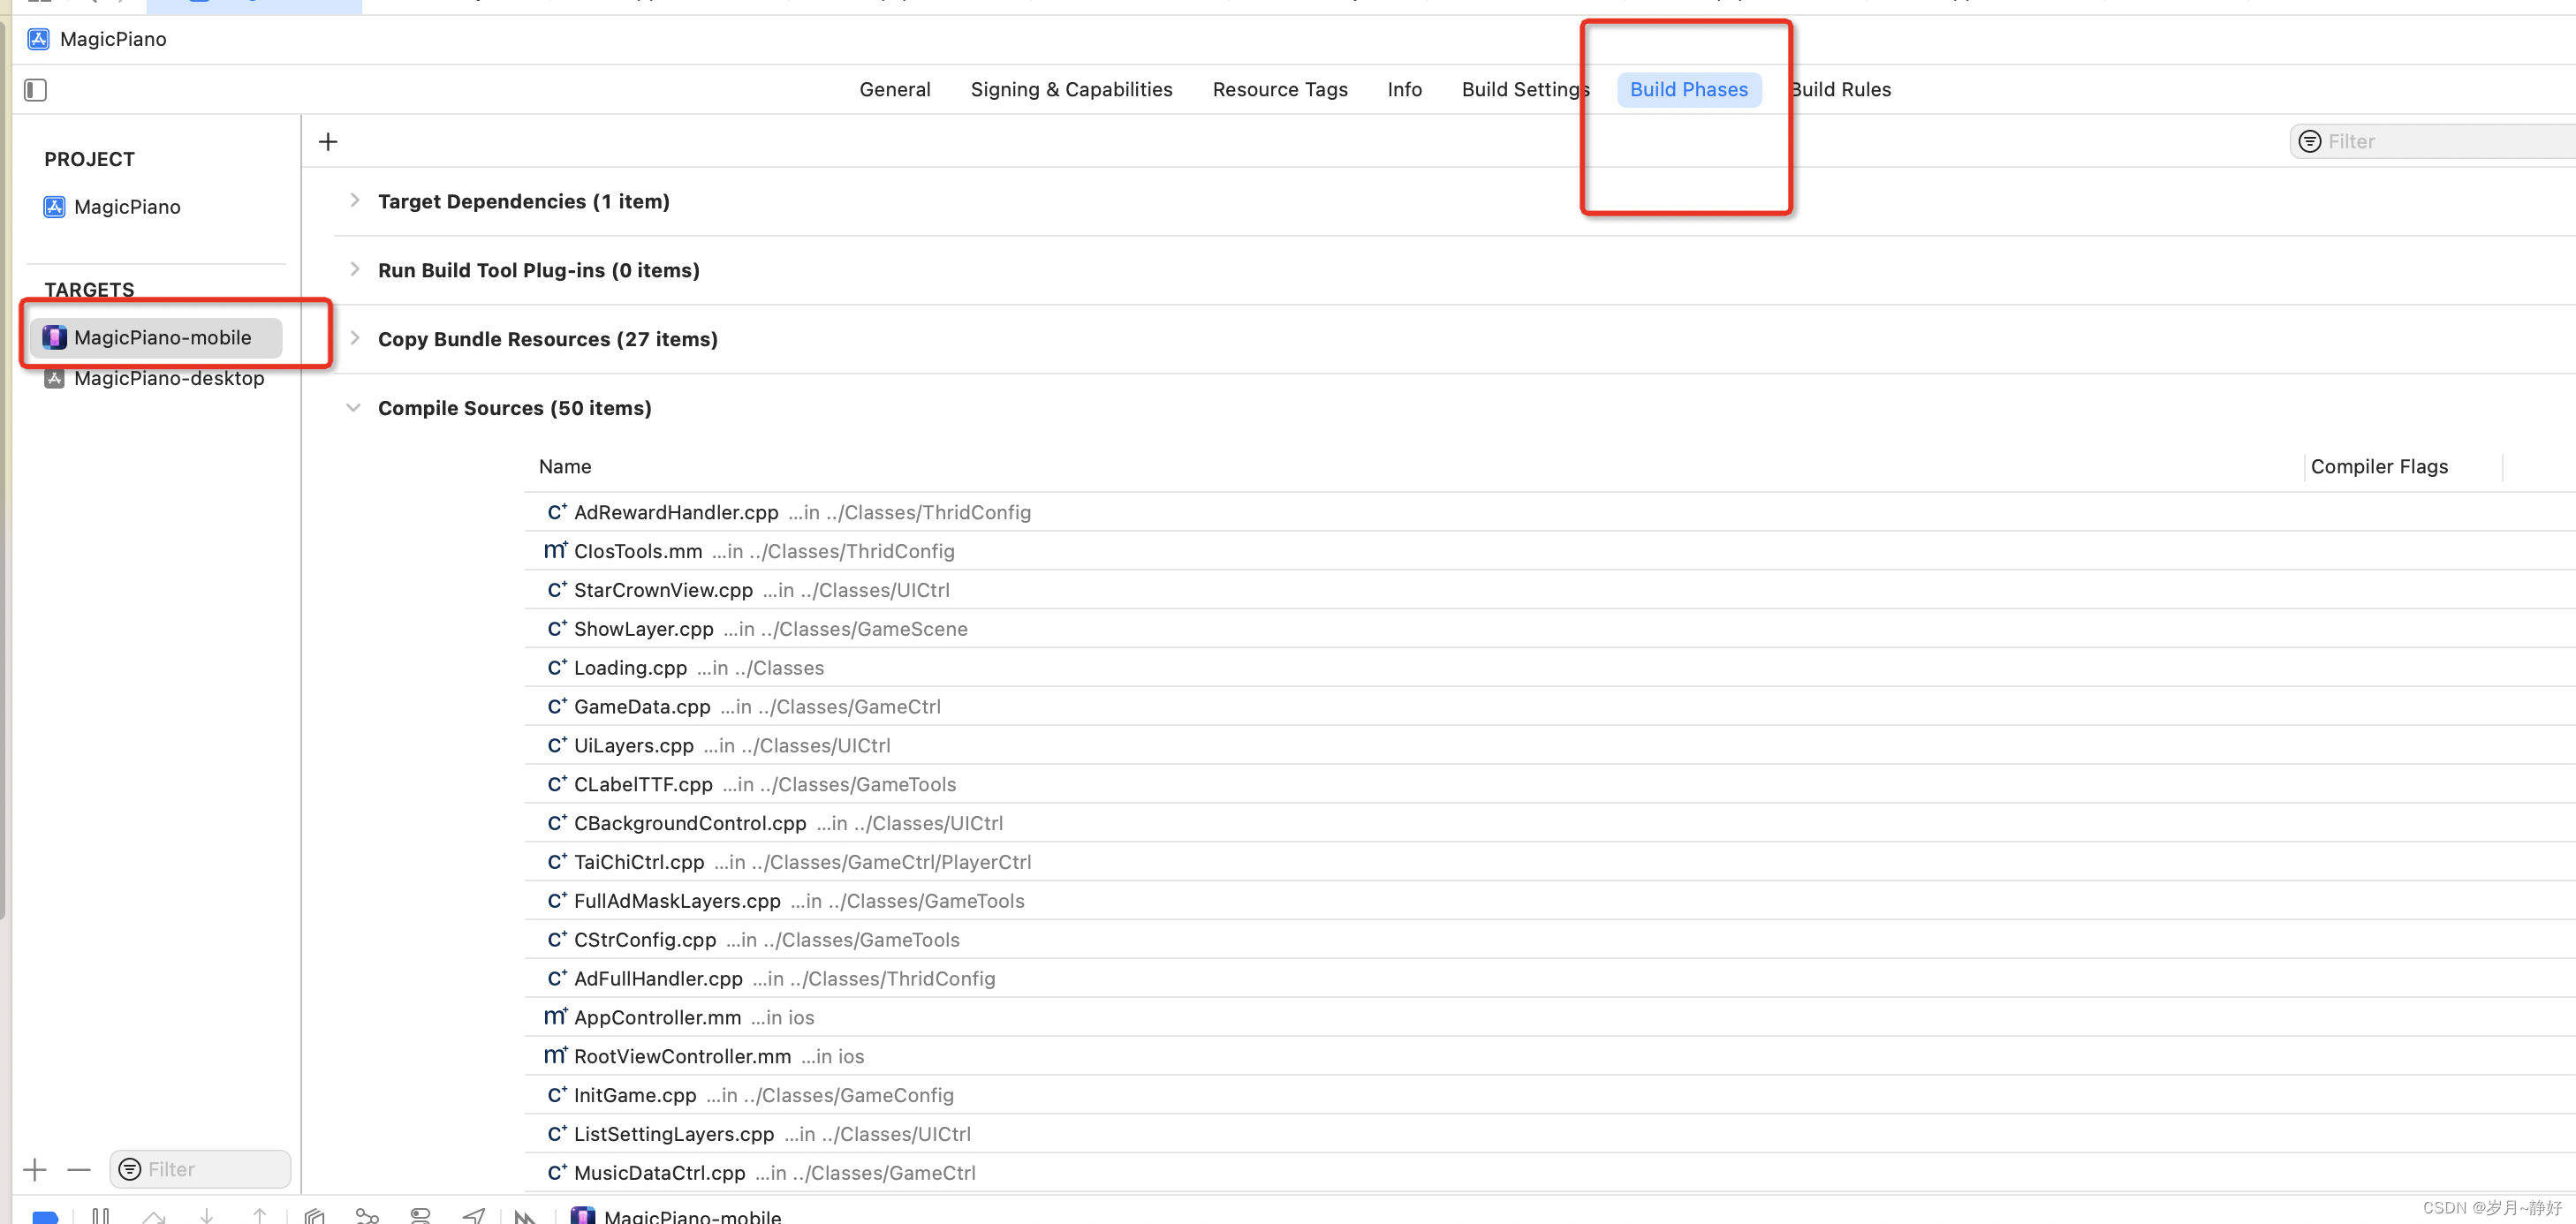
Task: Open the Resource Tags tab
Action: (x=1280, y=90)
